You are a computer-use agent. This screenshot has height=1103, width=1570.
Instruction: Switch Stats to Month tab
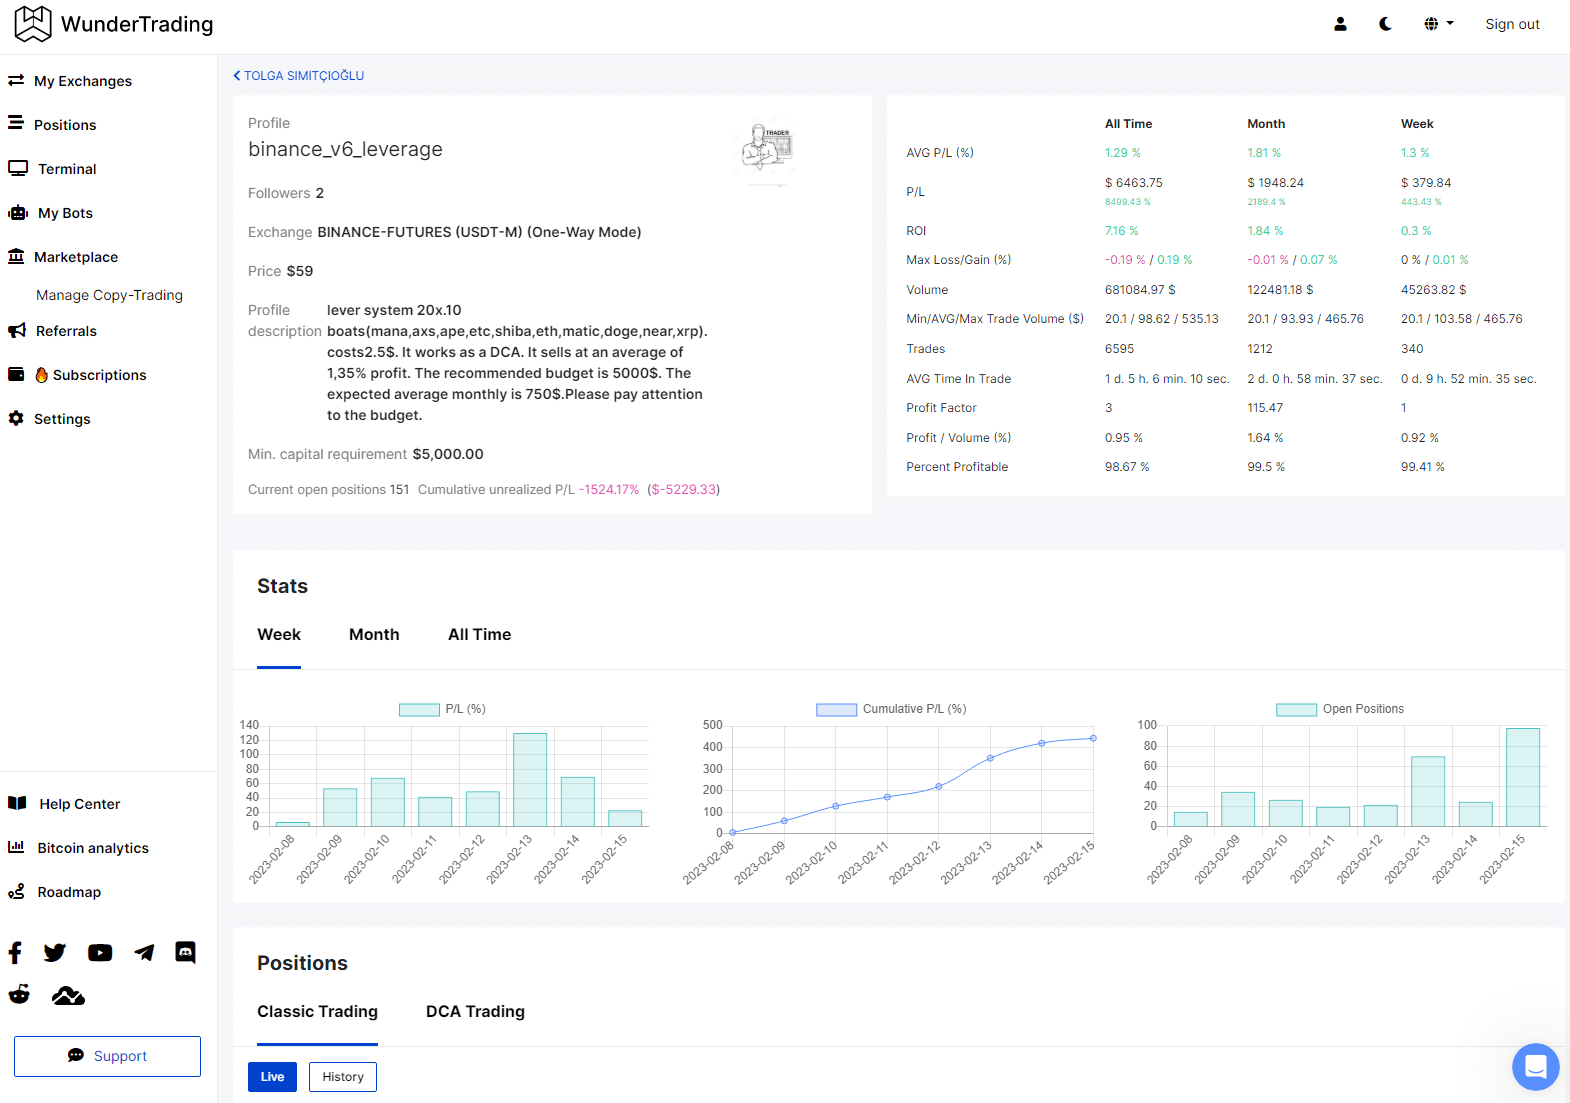[374, 635]
